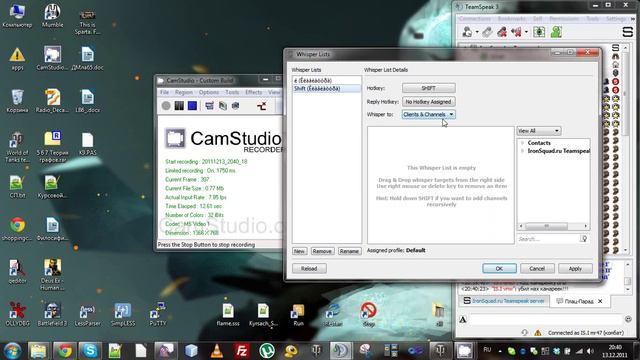The image size is (640, 360).
Task: Click volume icon in system tray
Action: tap(590, 351)
